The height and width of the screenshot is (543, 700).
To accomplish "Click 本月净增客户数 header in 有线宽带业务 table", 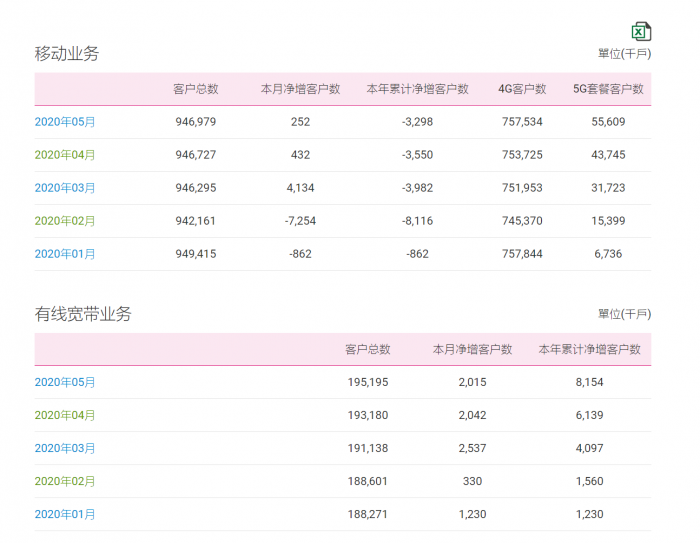I will pyautogui.click(x=472, y=350).
